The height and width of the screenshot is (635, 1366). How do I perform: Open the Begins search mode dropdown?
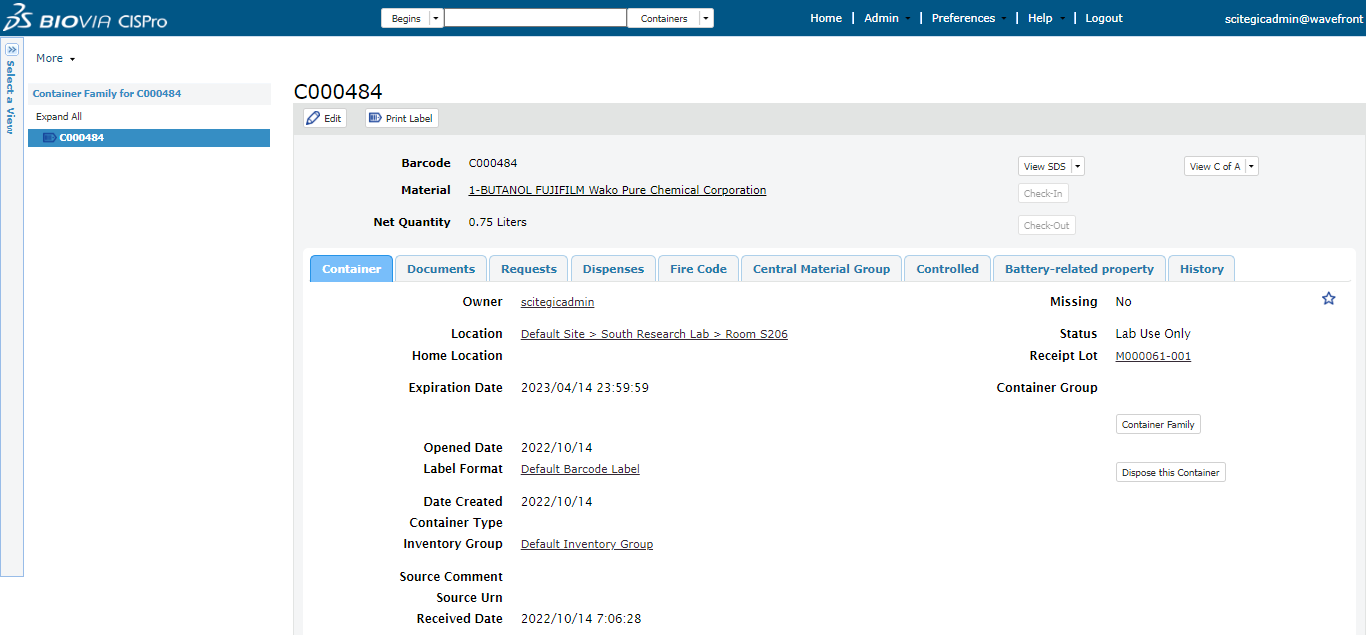pos(436,18)
